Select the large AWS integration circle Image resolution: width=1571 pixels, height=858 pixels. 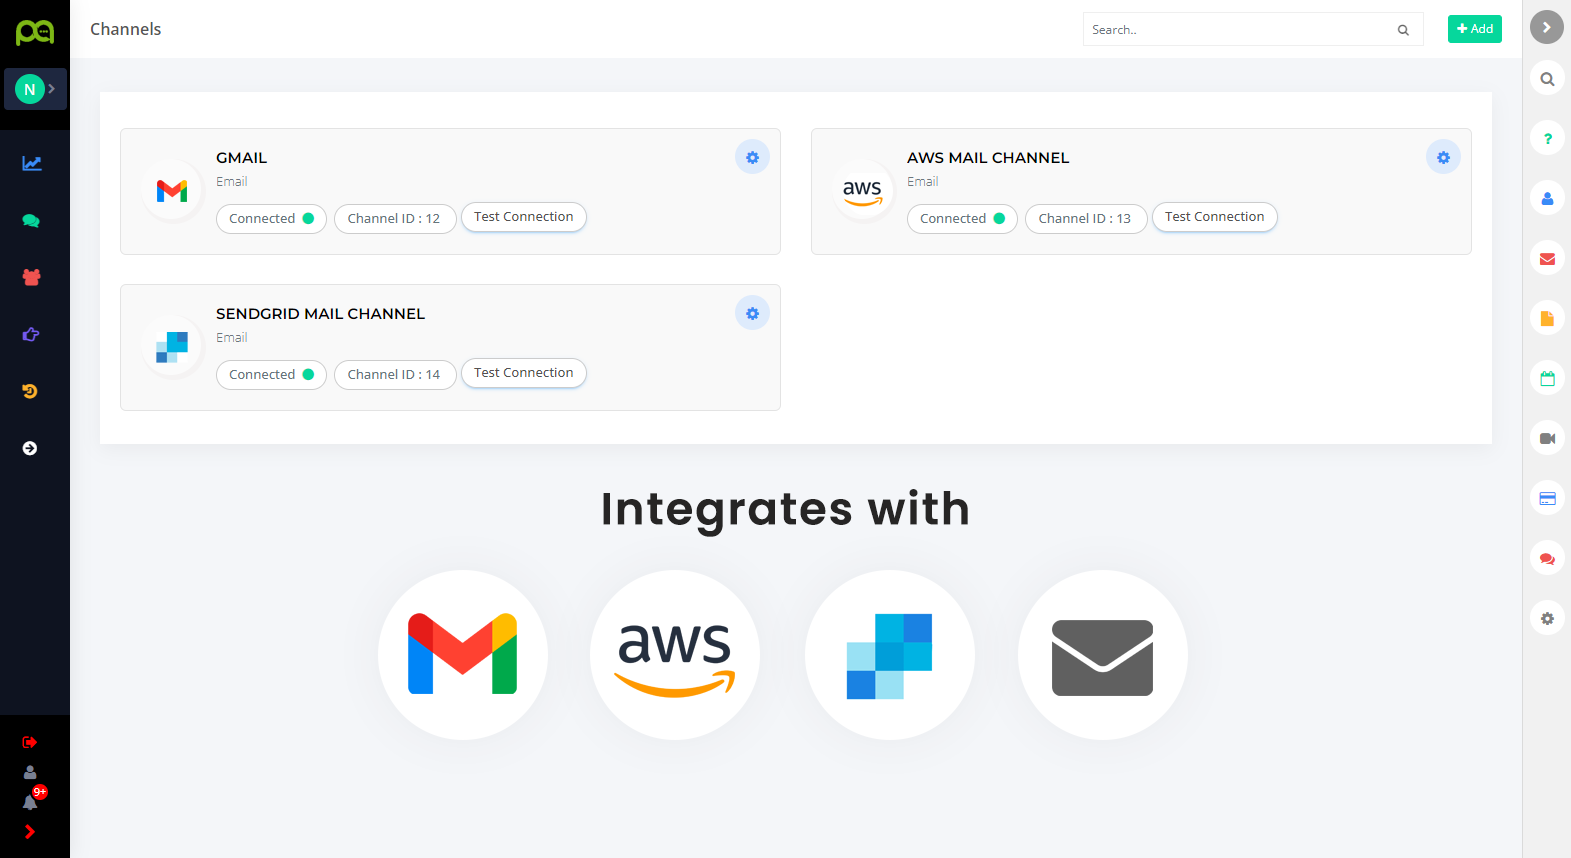(x=675, y=655)
